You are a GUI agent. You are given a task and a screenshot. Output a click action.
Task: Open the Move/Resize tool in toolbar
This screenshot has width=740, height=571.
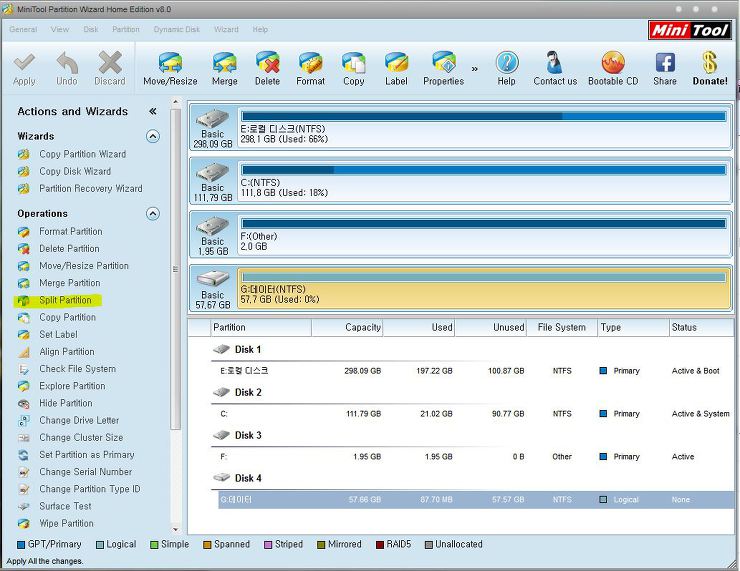tap(170, 68)
